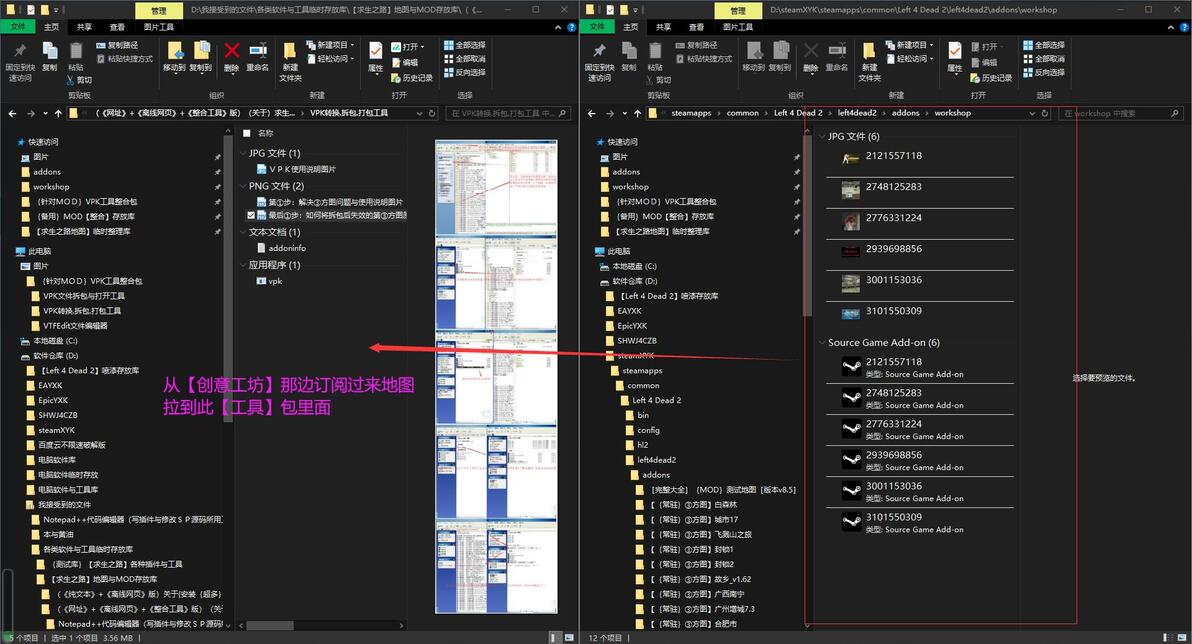Uncheck the checked PNG file 最后①步
The height and width of the screenshot is (644, 1192).
tap(251, 216)
